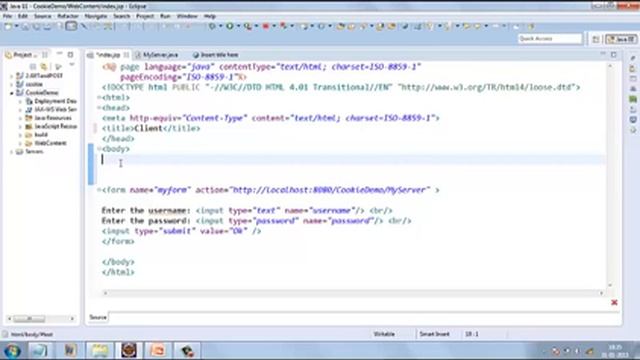
Task: Open the Edit menu
Action: pos(23,16)
